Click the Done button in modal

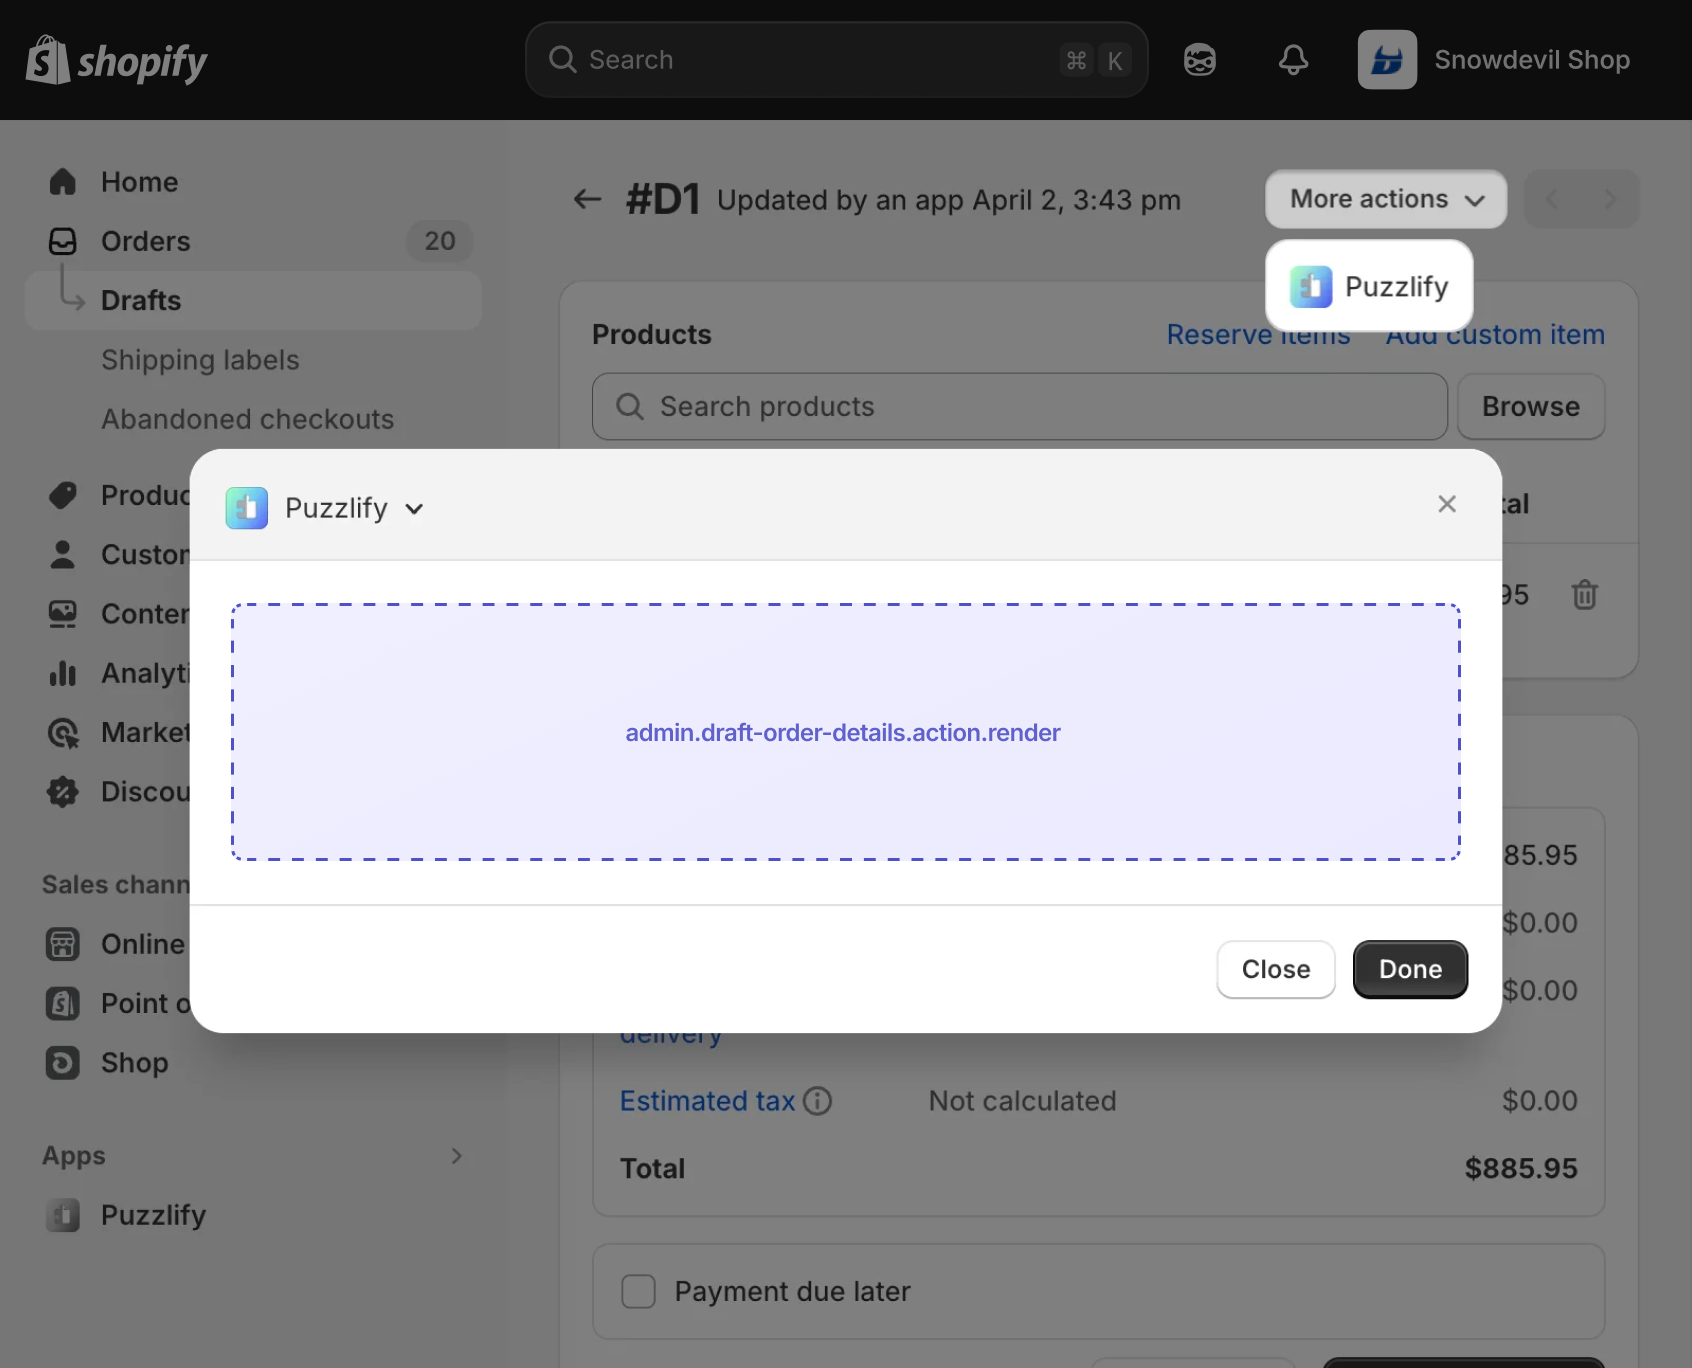[x=1410, y=969]
